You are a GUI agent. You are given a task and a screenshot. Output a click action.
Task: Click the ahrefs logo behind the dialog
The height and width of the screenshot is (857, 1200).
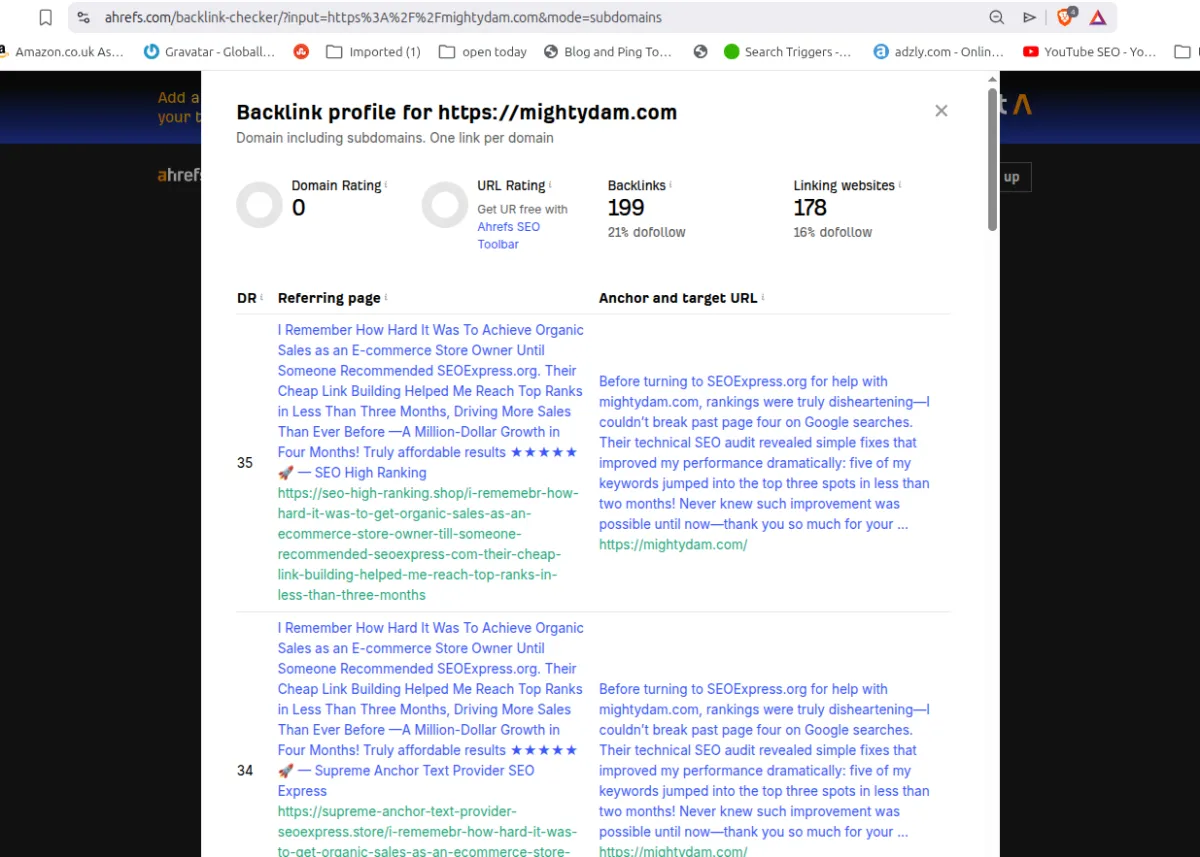179,176
